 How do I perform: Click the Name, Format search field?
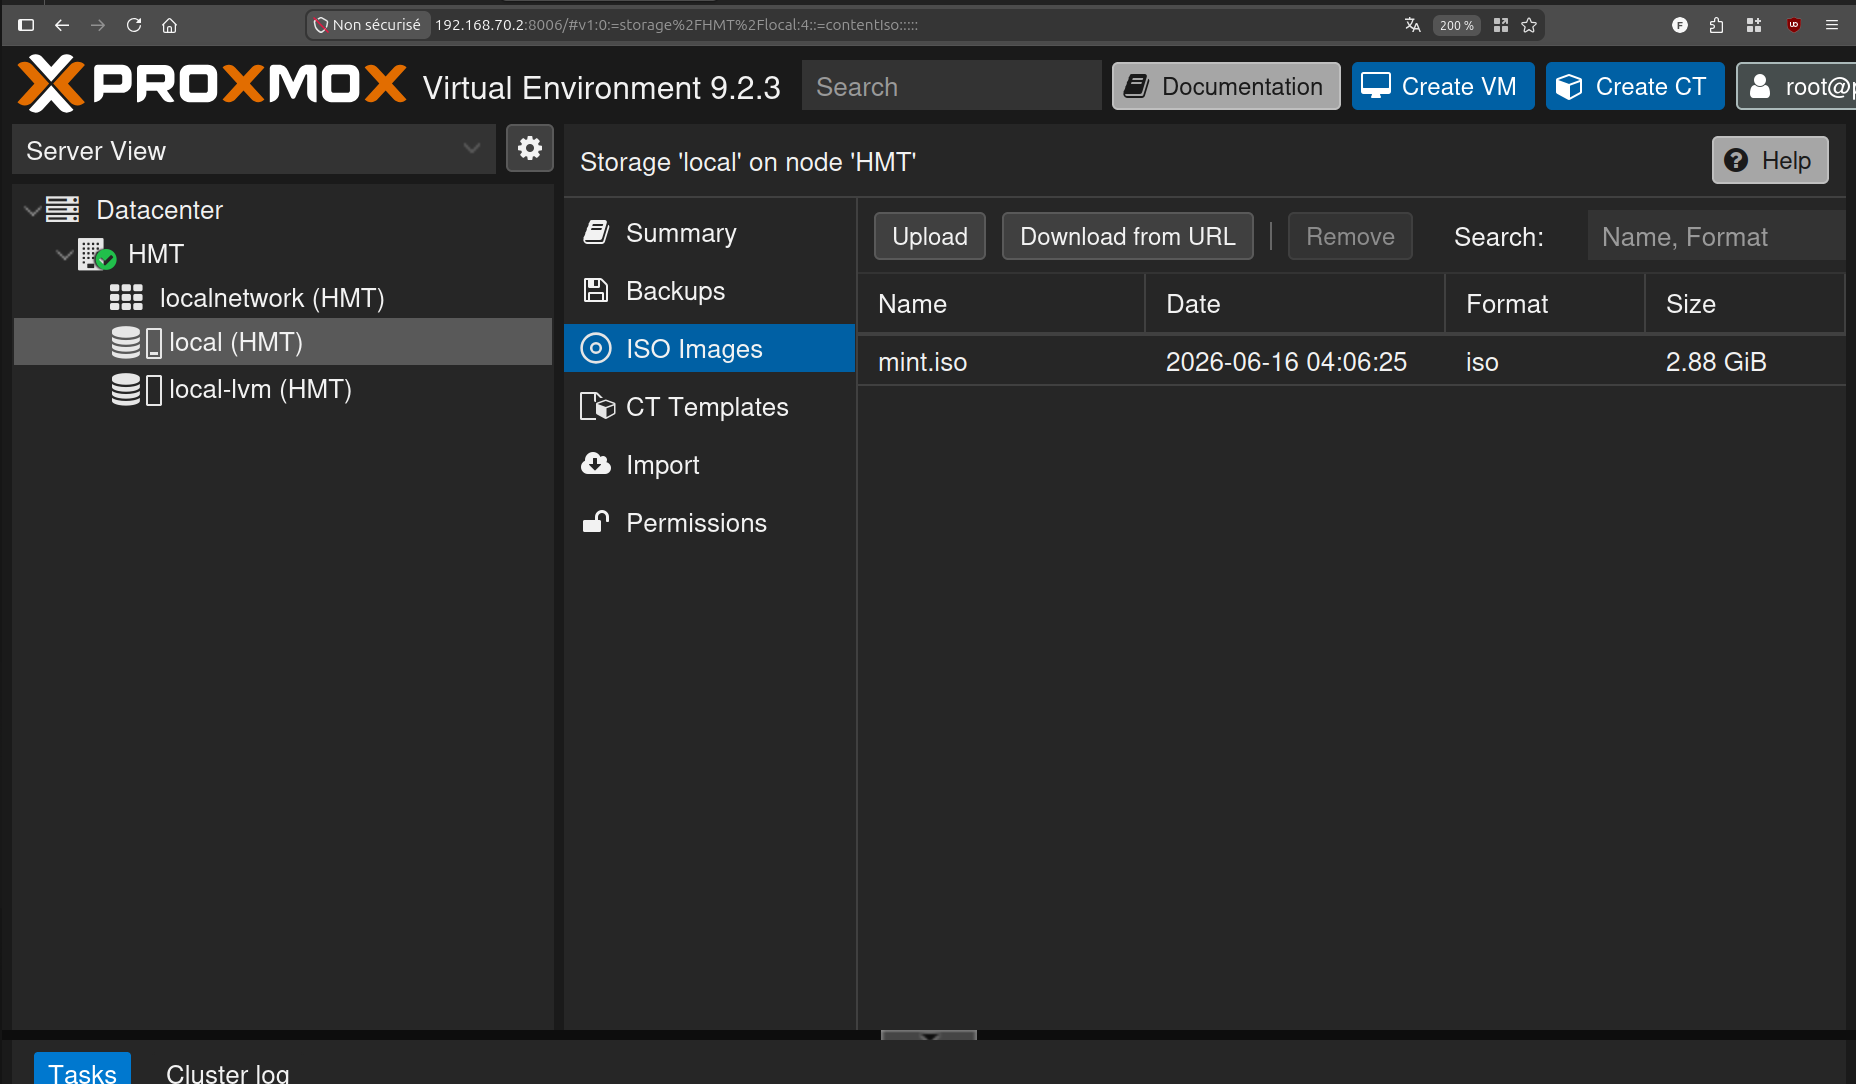coord(1716,236)
